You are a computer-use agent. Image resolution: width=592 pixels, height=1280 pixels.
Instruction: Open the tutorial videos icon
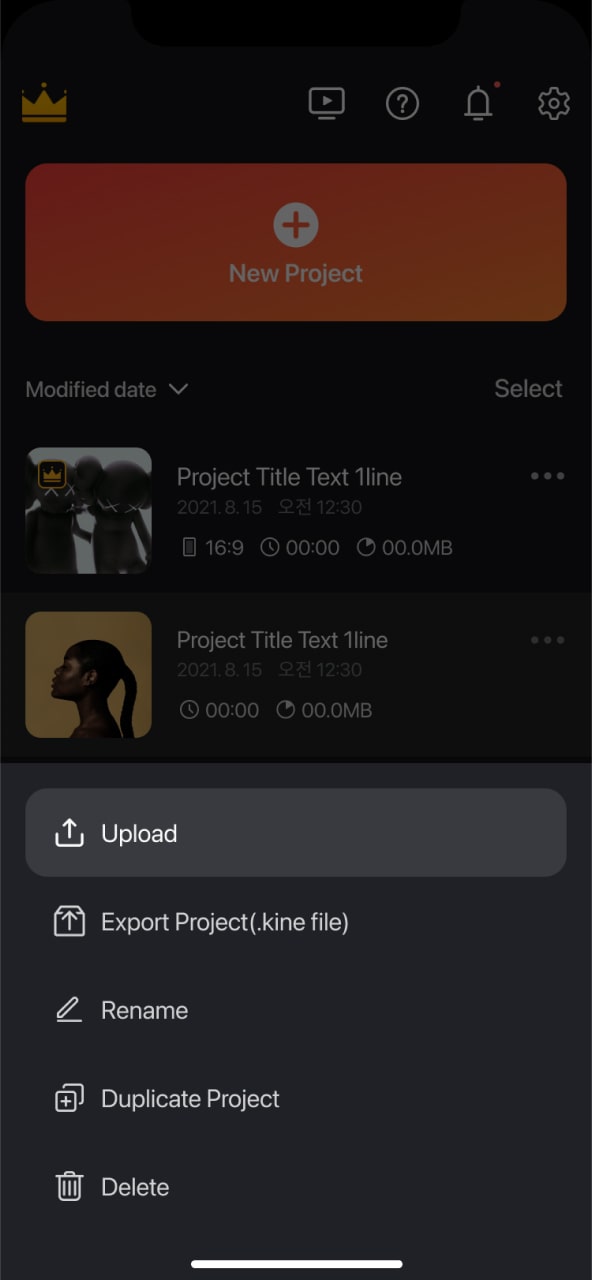[327, 103]
